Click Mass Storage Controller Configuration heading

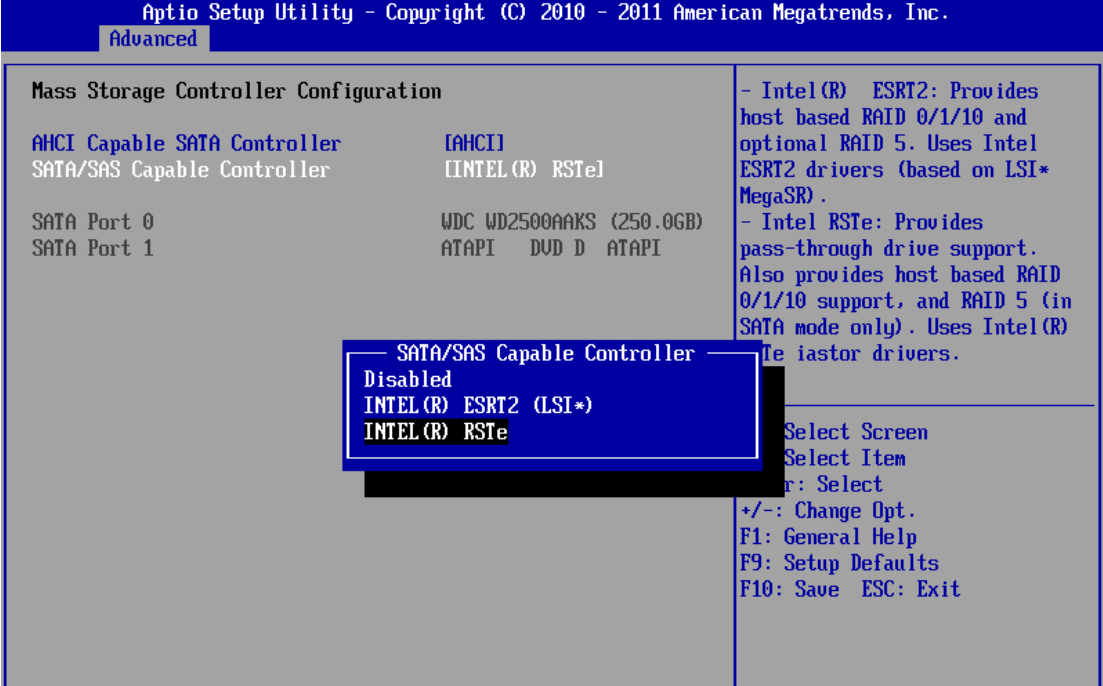(x=236, y=91)
